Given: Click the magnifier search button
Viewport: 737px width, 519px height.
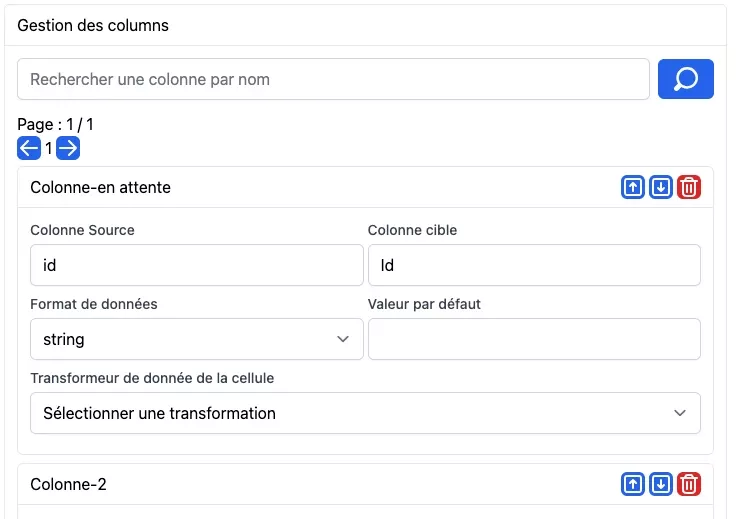Looking at the screenshot, I should tap(685, 79).
